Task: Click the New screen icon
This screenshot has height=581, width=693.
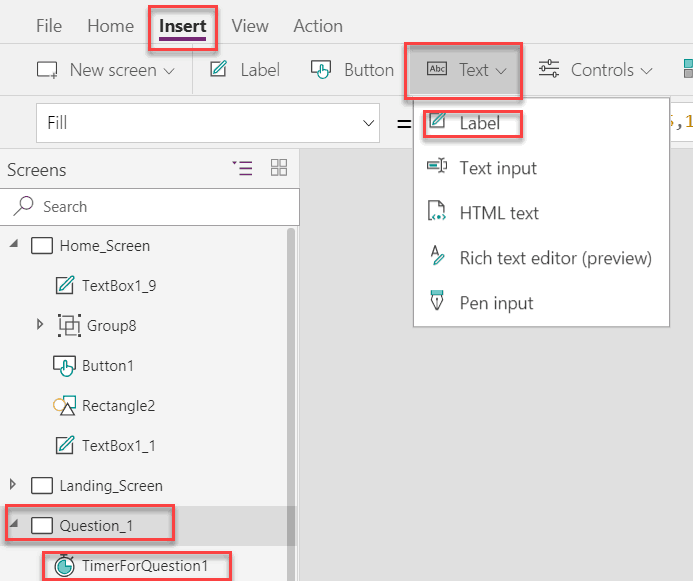Action: coord(47,70)
